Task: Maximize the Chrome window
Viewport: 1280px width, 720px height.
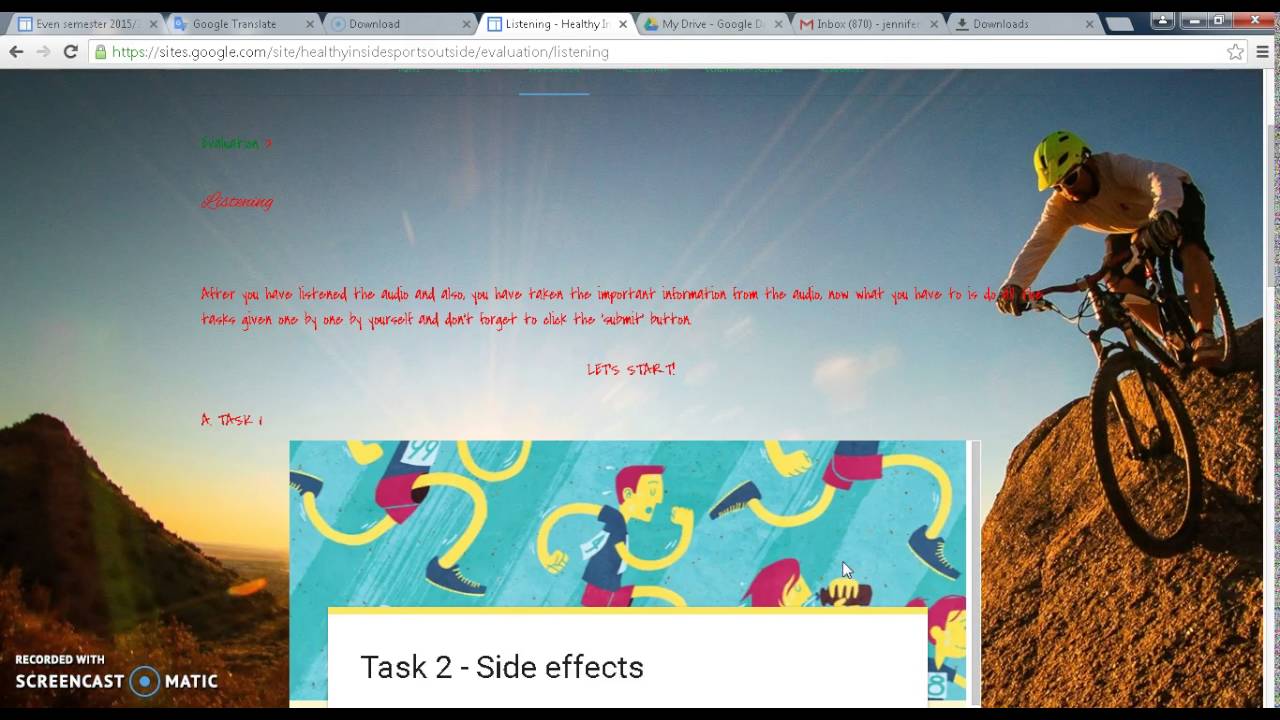Action: (x=1218, y=19)
